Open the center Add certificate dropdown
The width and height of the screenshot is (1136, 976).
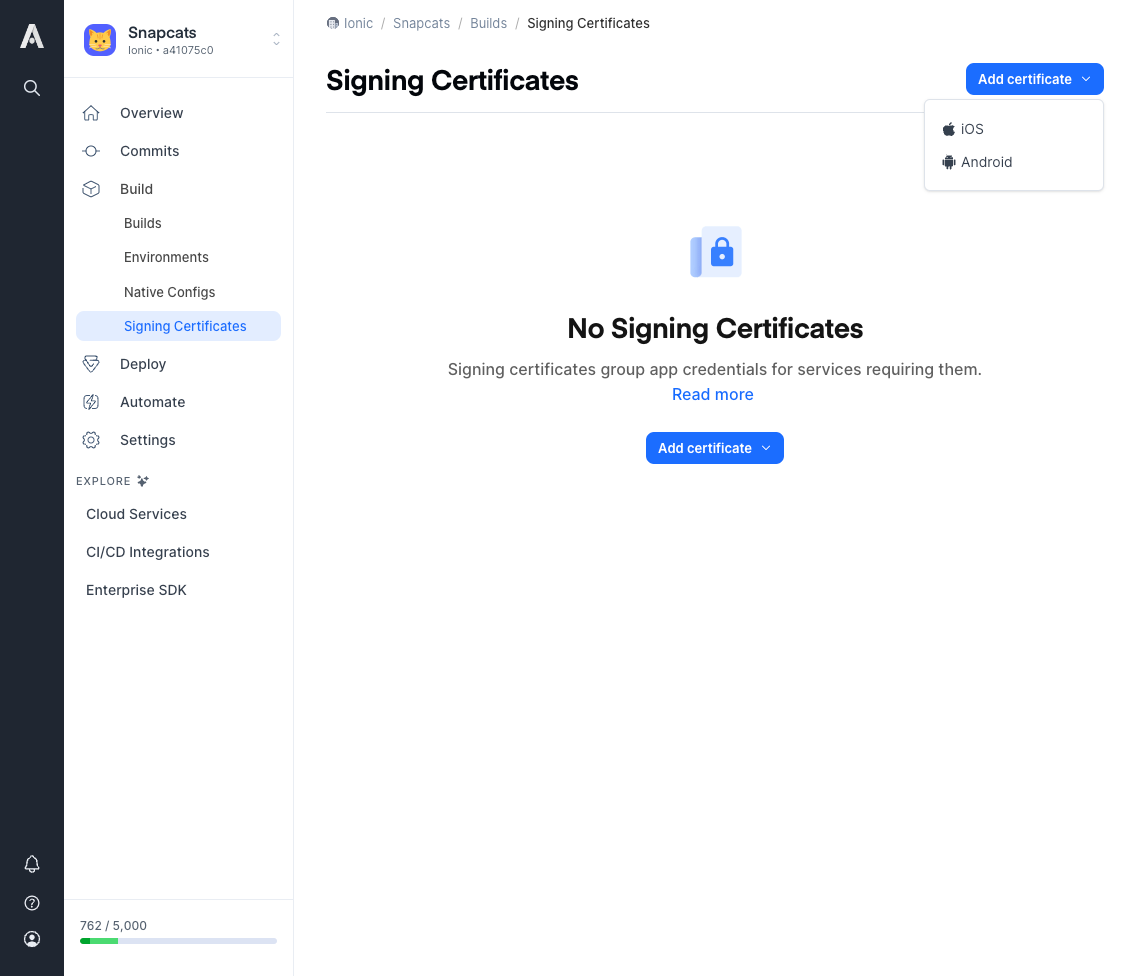point(714,448)
